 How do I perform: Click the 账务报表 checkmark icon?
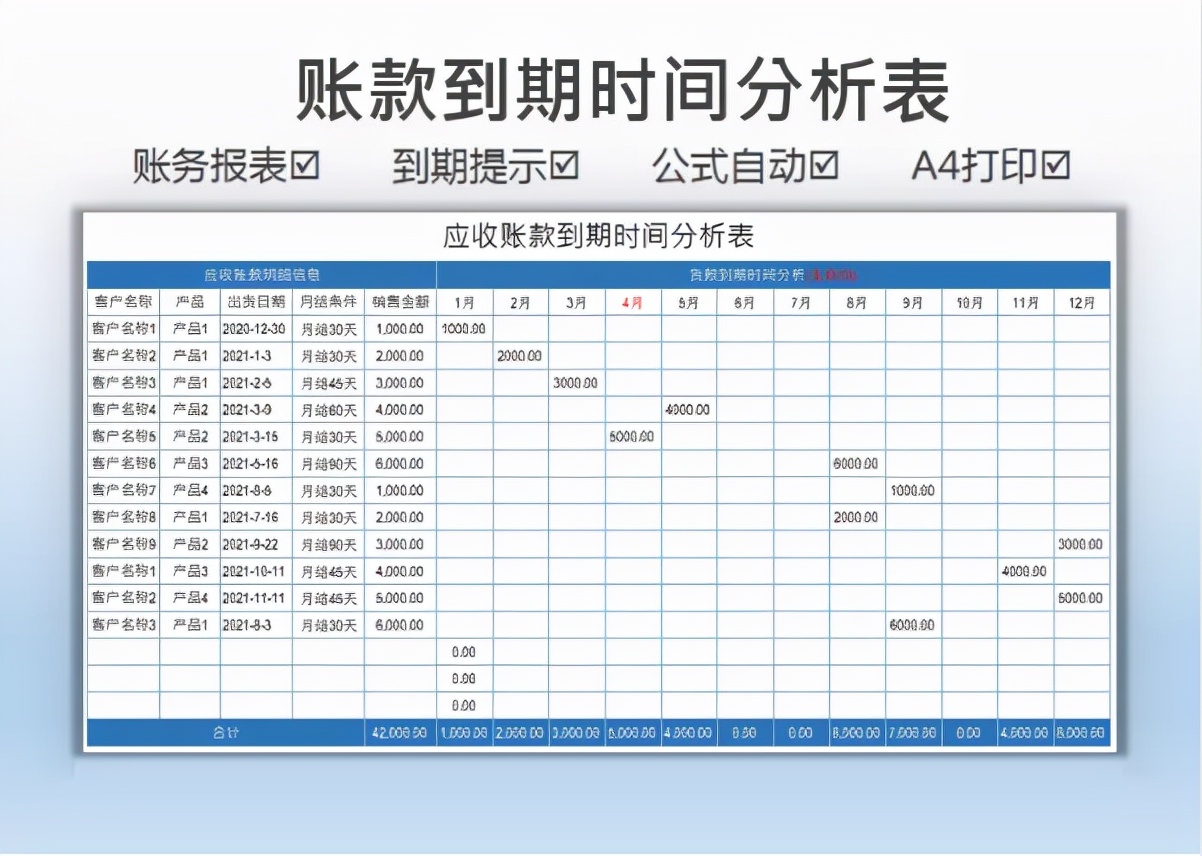click(x=306, y=167)
